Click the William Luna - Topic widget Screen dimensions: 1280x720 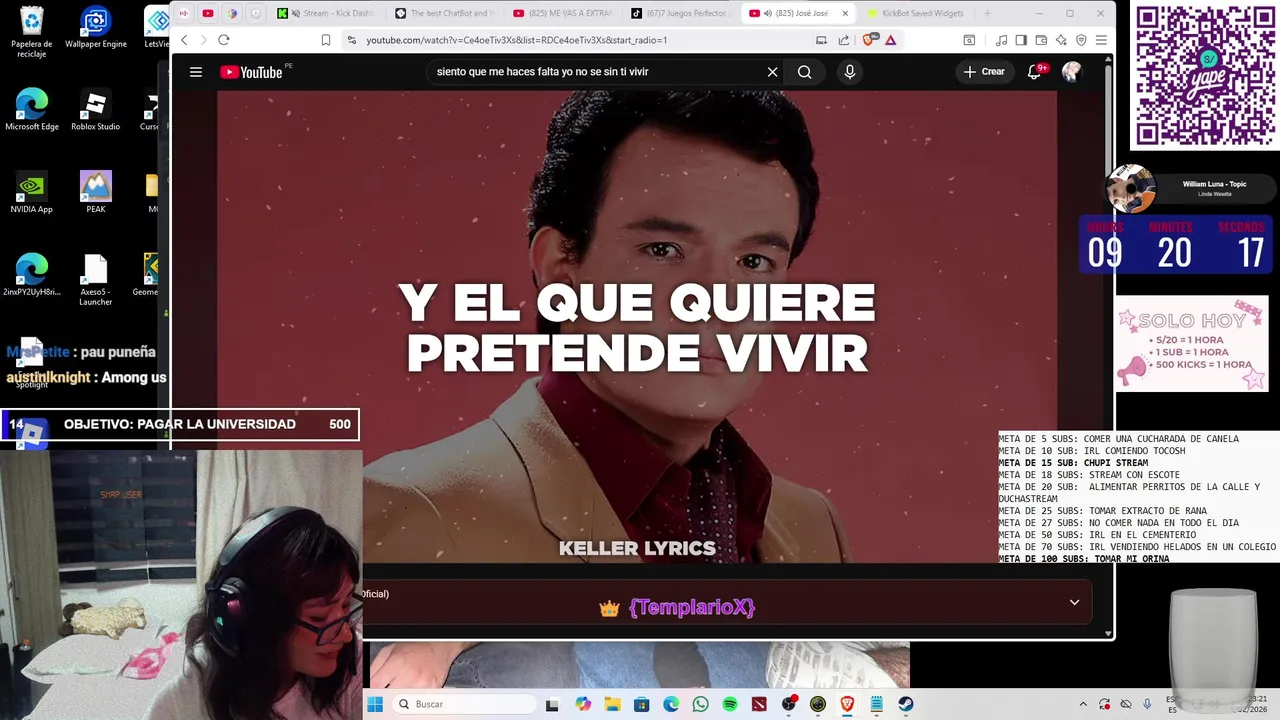click(1190, 188)
